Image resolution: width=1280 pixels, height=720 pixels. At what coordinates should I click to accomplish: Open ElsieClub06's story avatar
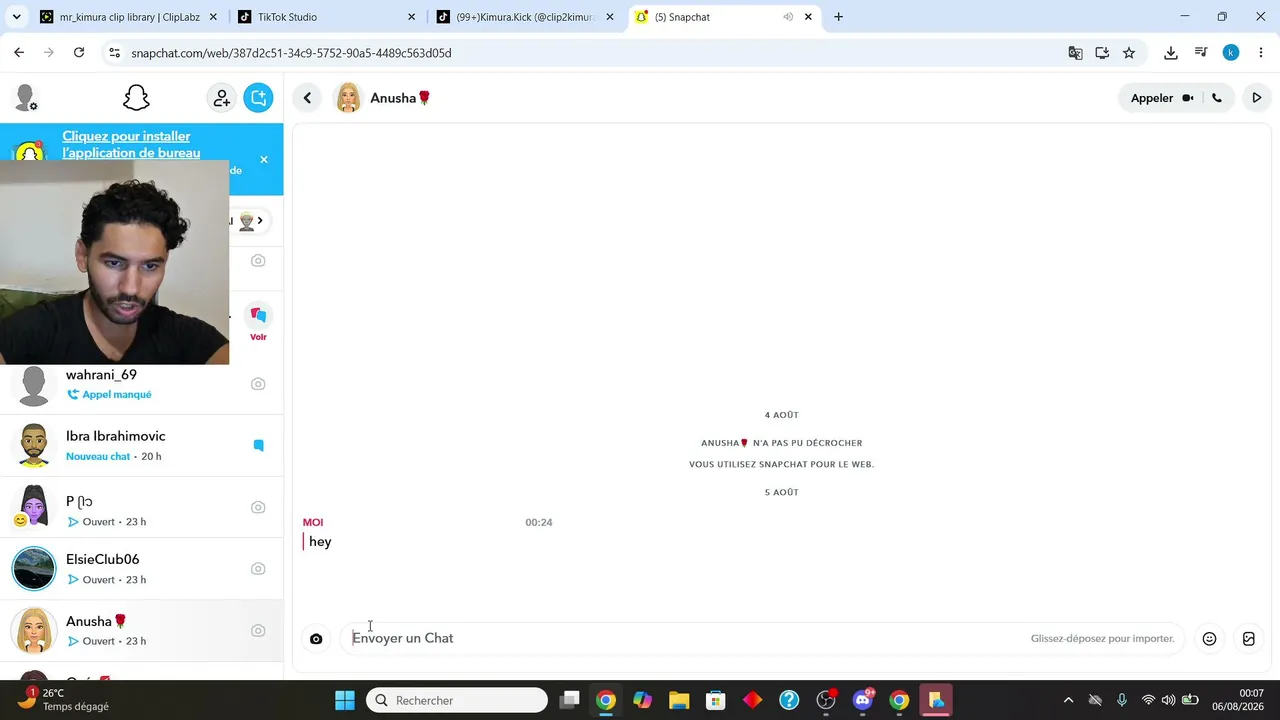(x=34, y=568)
